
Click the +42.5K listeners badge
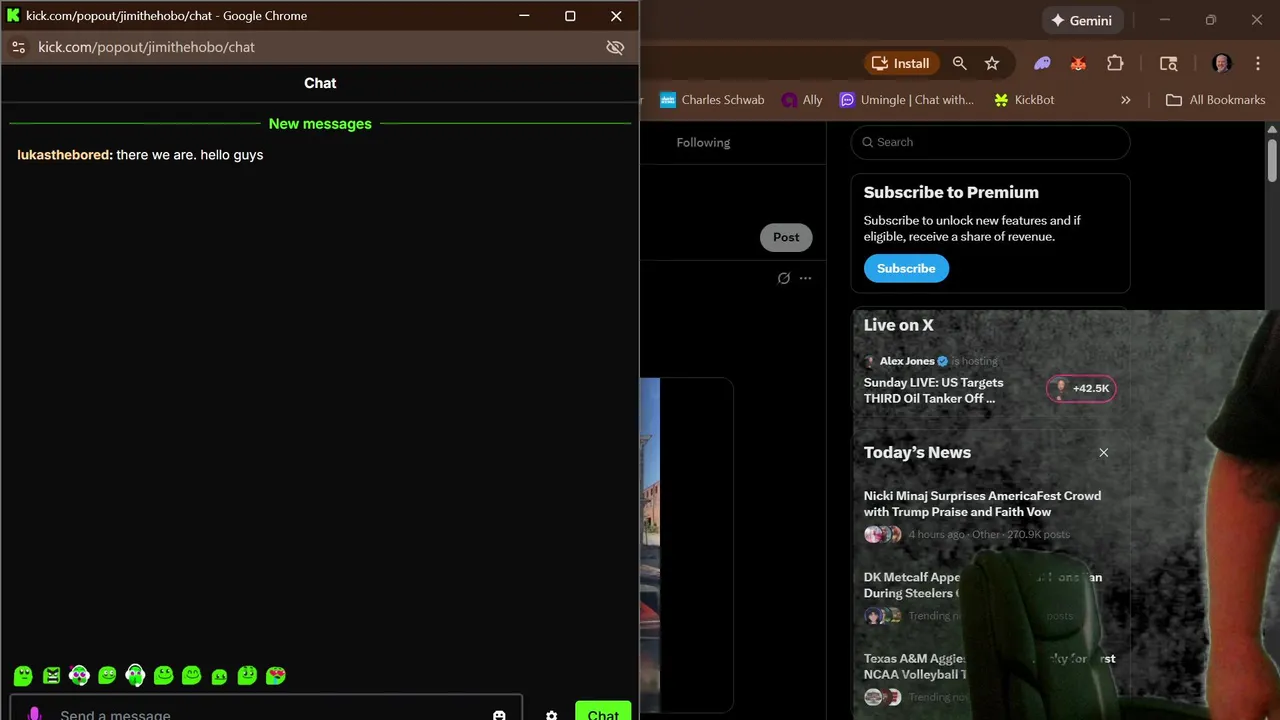(1081, 388)
